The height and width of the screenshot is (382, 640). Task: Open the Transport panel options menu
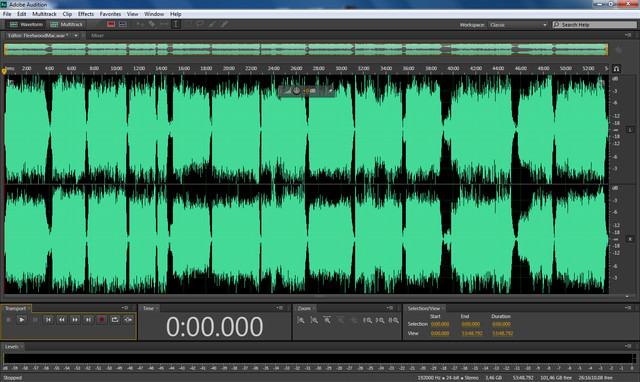125,308
